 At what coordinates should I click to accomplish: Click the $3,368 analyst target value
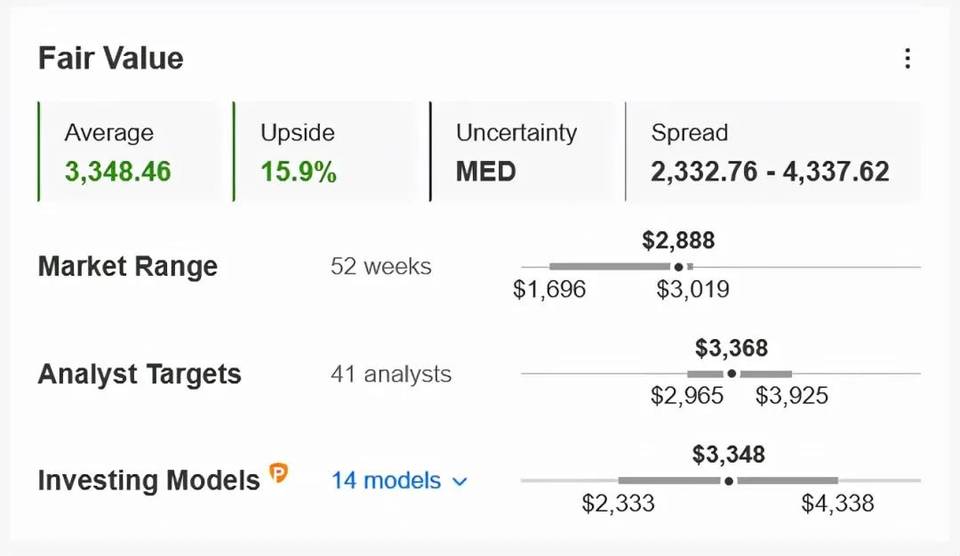pyautogui.click(x=732, y=348)
